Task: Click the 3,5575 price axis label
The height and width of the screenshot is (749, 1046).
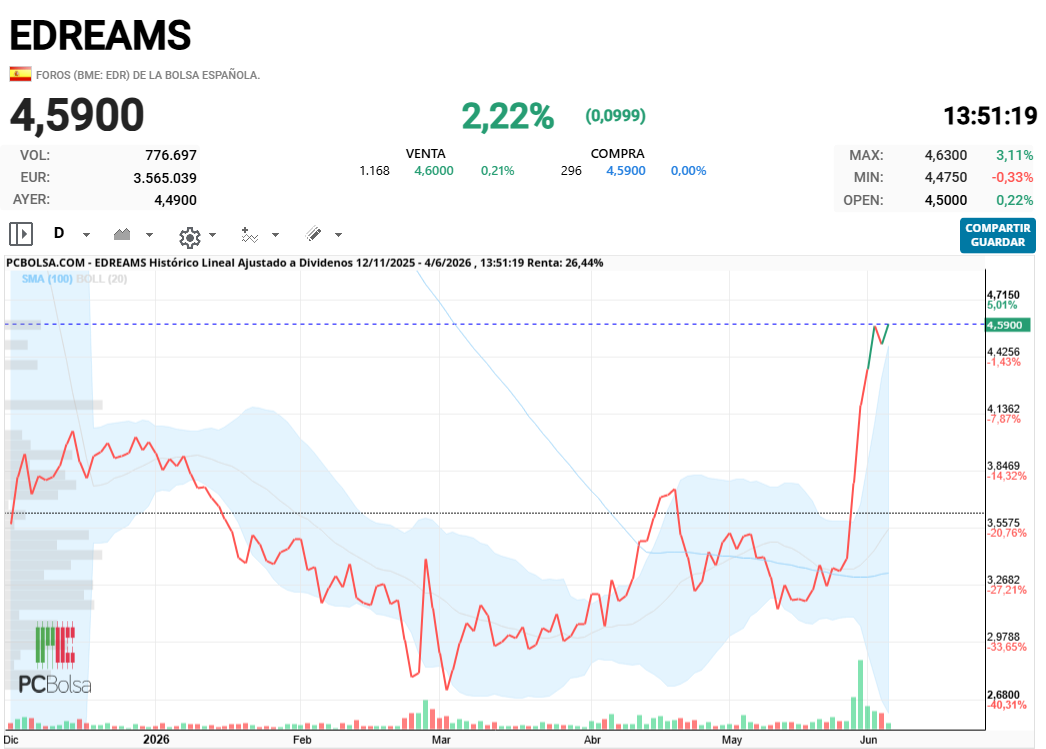Action: pyautogui.click(x=1003, y=523)
